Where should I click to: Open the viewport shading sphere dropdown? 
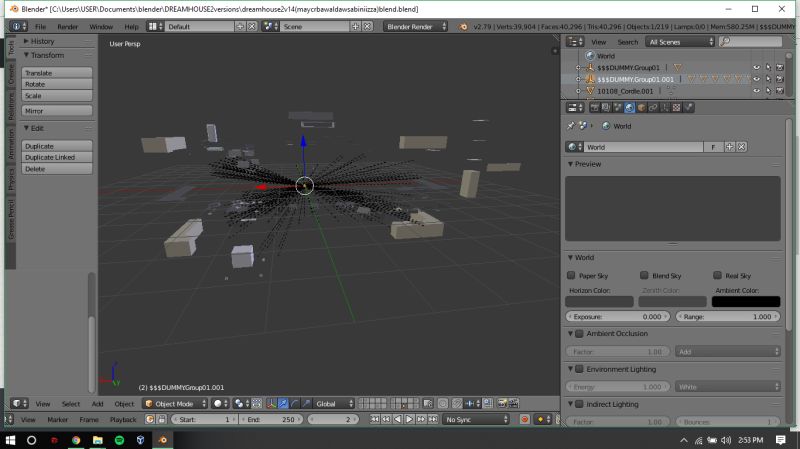tap(220, 404)
